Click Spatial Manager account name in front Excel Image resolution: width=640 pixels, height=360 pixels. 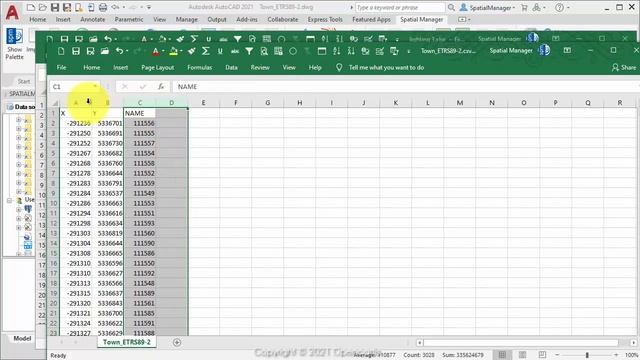(511, 51)
